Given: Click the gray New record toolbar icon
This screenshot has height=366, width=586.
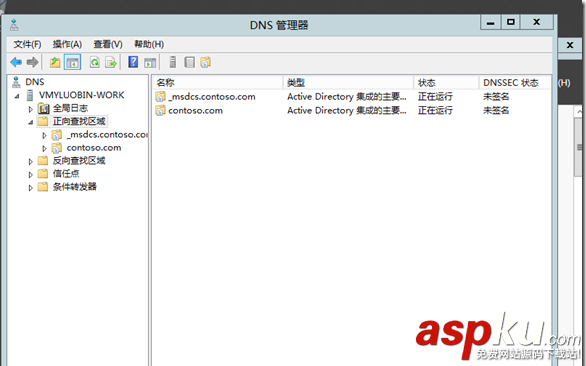Looking at the screenshot, I should (189, 62).
